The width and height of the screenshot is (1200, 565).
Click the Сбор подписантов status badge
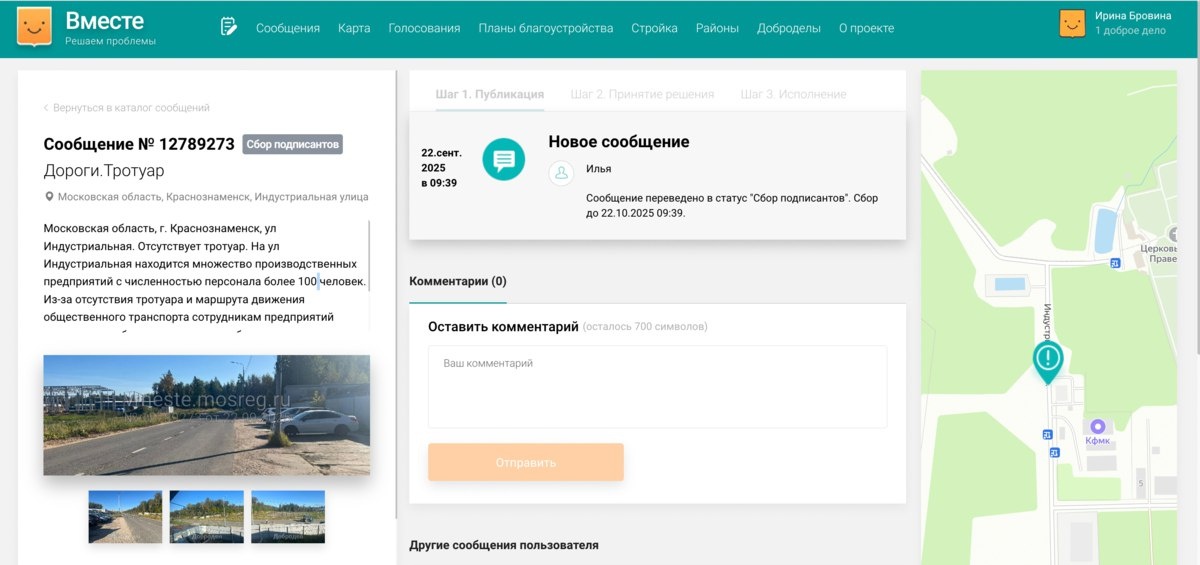click(293, 144)
